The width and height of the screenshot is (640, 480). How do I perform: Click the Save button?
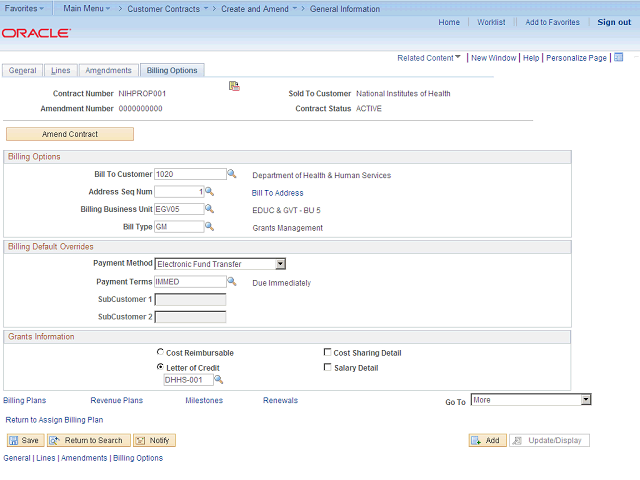[x=25, y=440]
